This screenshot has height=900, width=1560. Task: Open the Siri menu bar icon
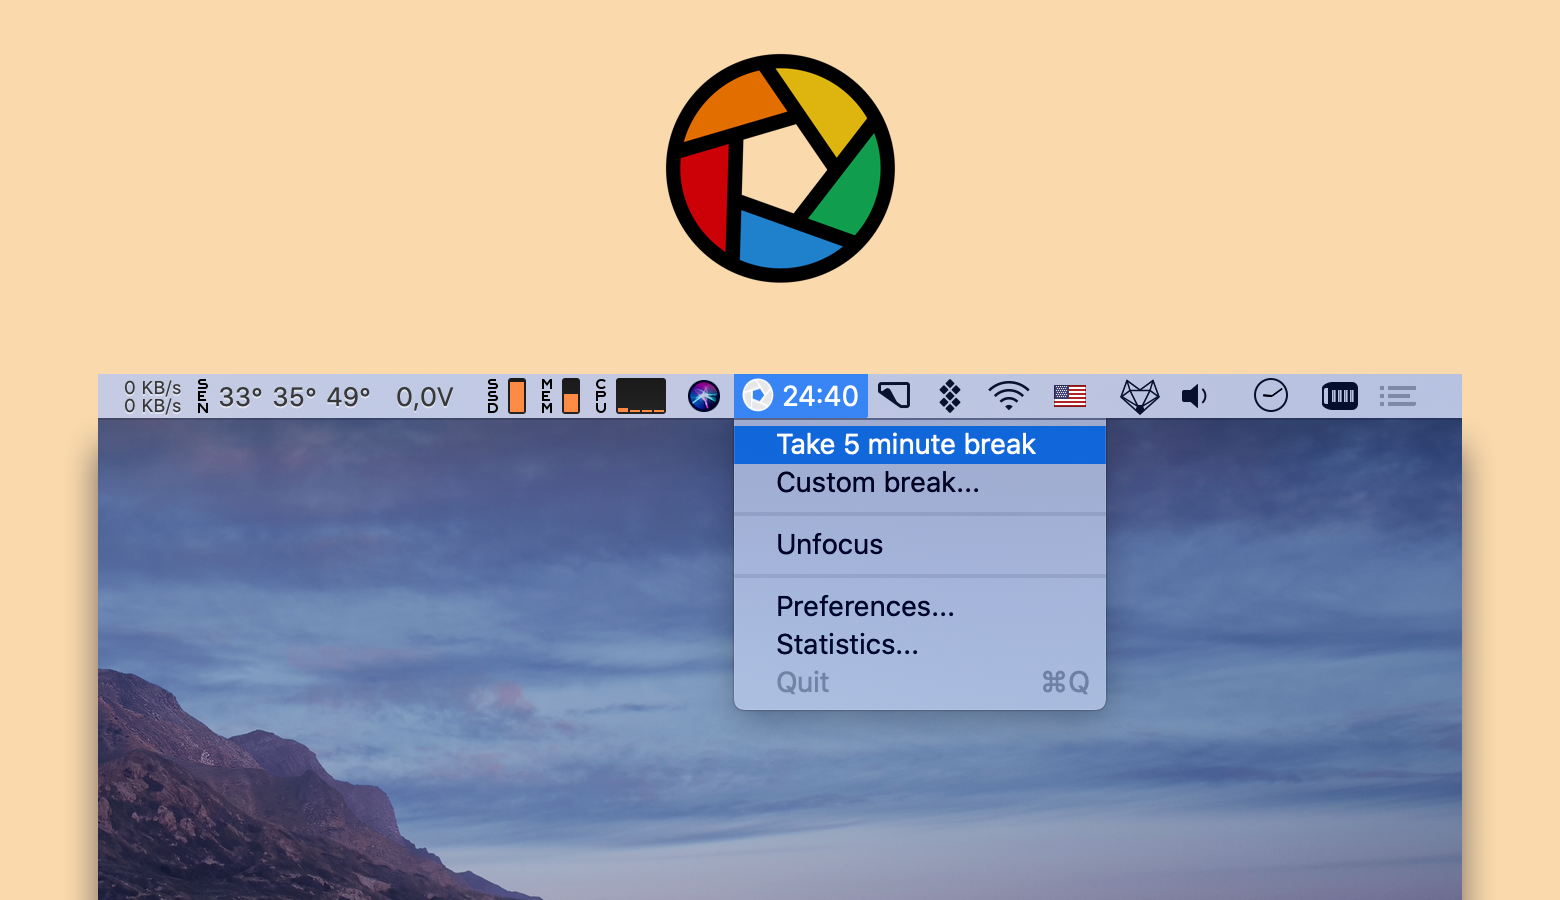click(704, 396)
